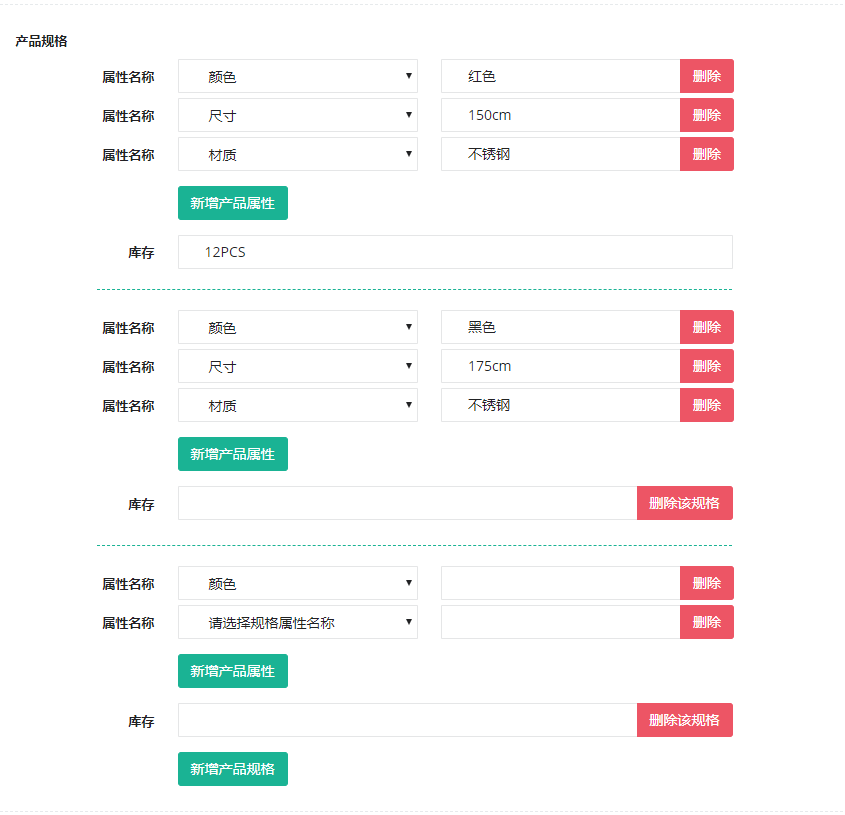
Task: Open the 尺寸 dropdown showing 175cm row
Action: pos(297,366)
